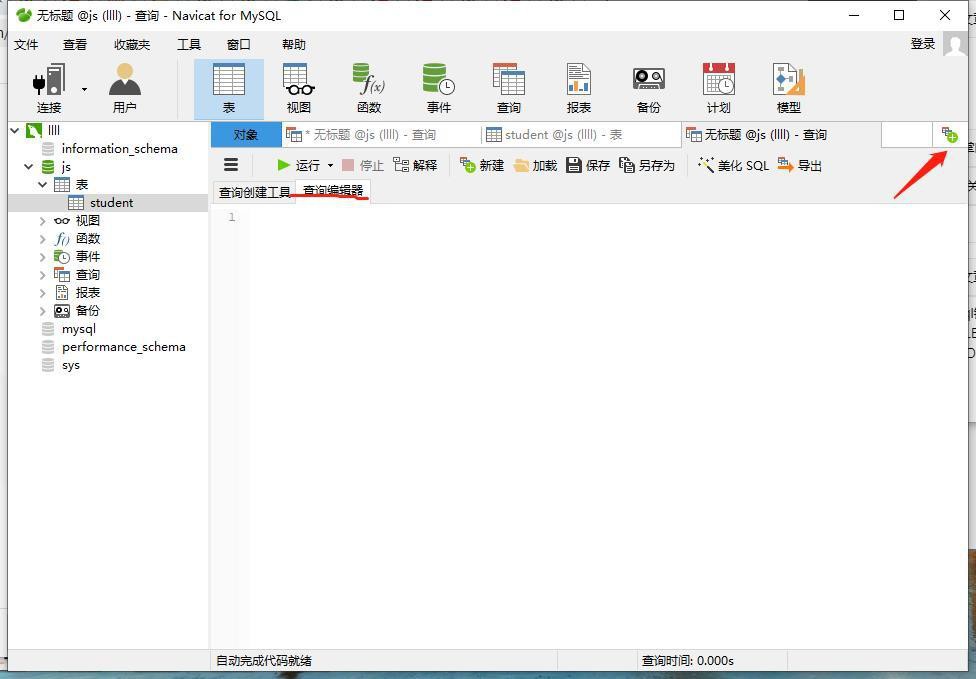Open the 查询 (Query) toolbar icon

pyautogui.click(x=509, y=88)
